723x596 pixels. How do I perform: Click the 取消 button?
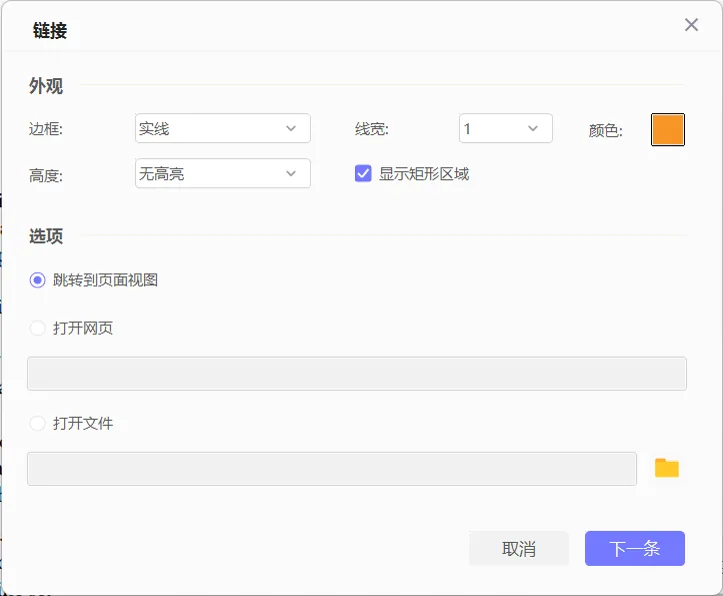[519, 549]
